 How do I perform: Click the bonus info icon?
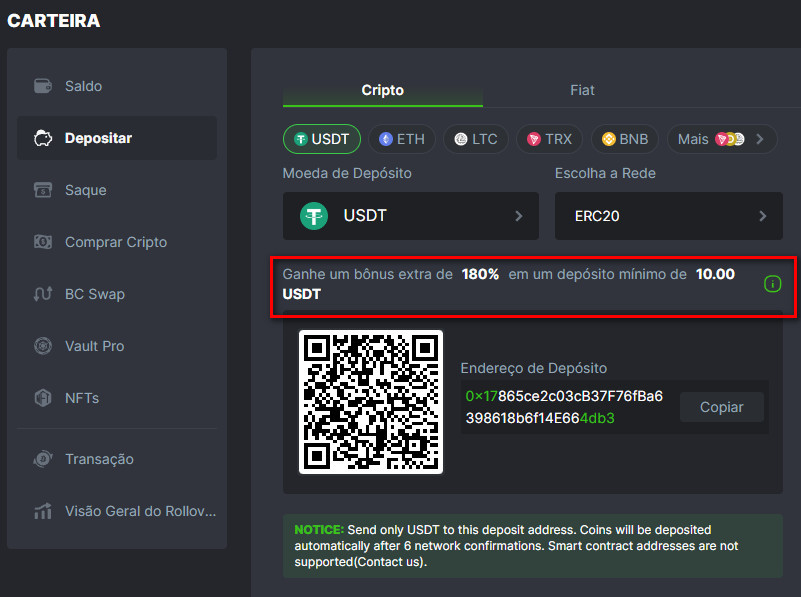point(772,284)
